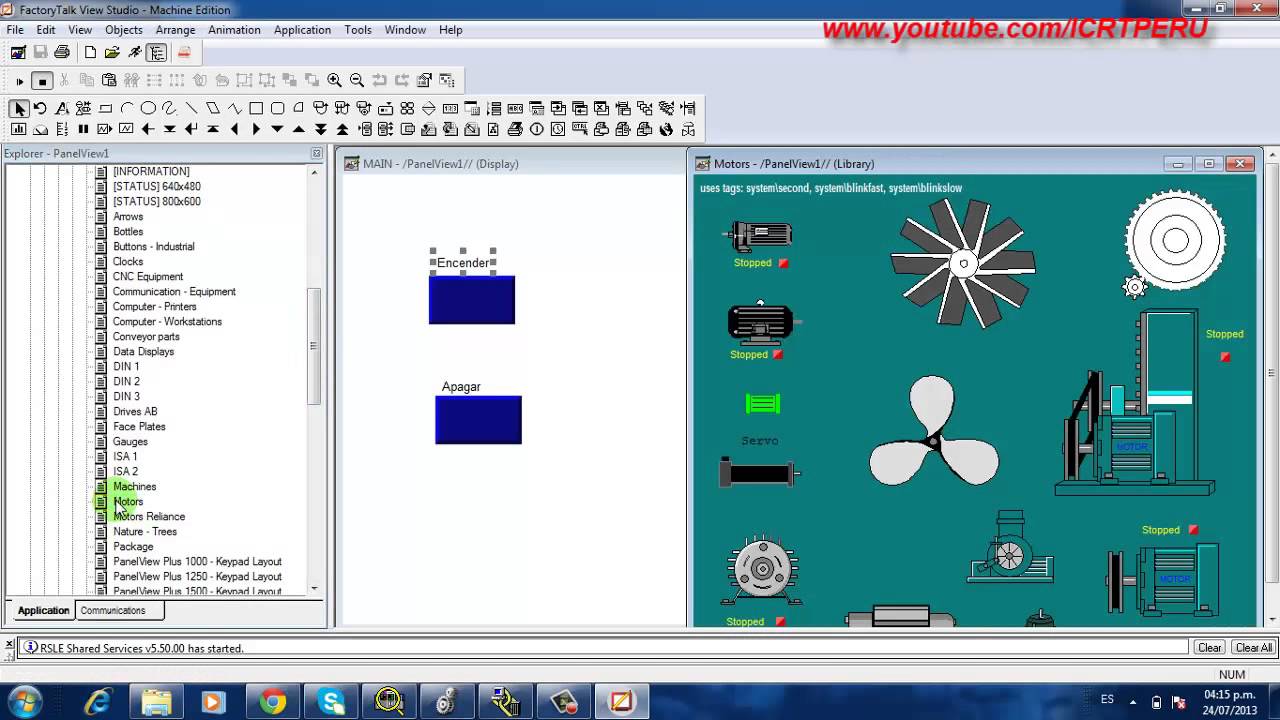Open the Tools menu
The image size is (1280, 720).
[358, 30]
